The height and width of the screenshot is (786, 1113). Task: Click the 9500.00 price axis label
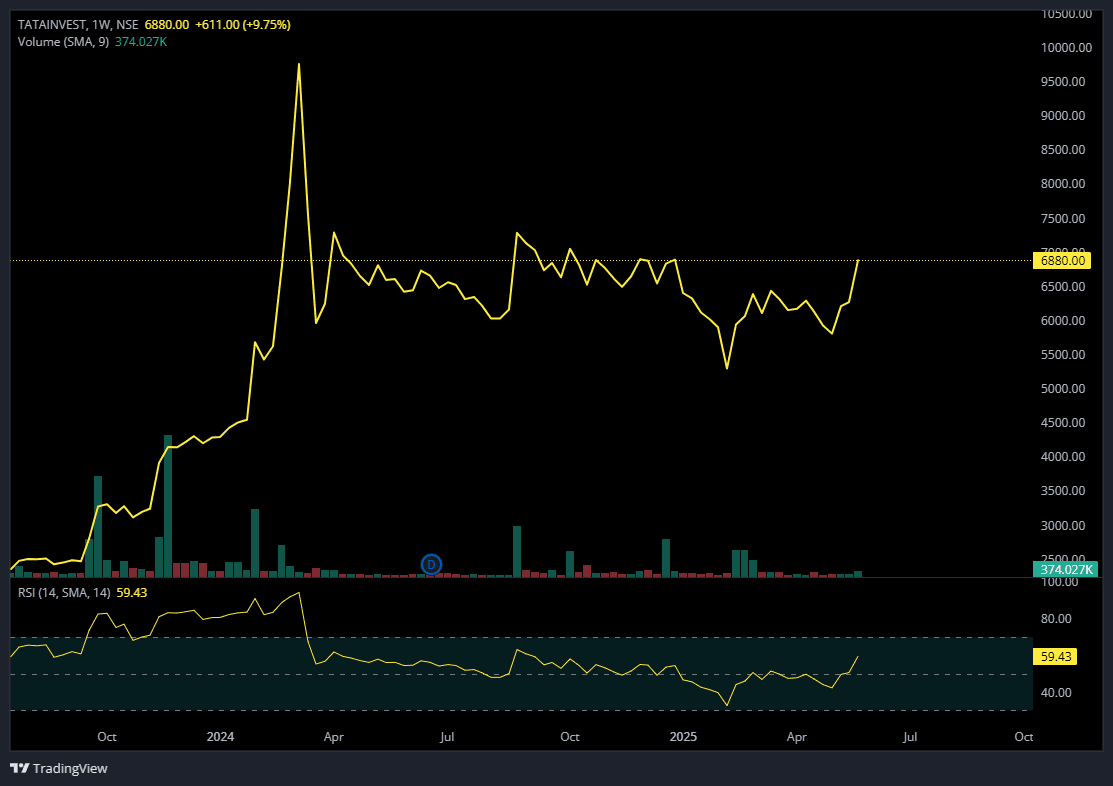click(1063, 82)
